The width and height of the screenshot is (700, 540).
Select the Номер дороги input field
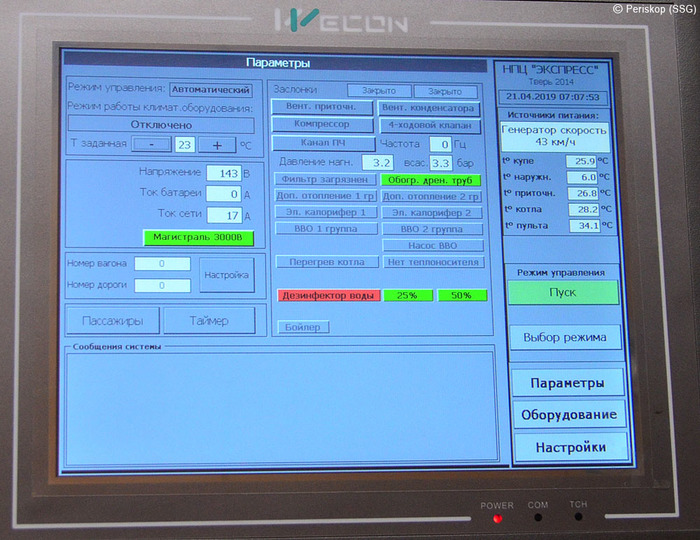coord(162,285)
